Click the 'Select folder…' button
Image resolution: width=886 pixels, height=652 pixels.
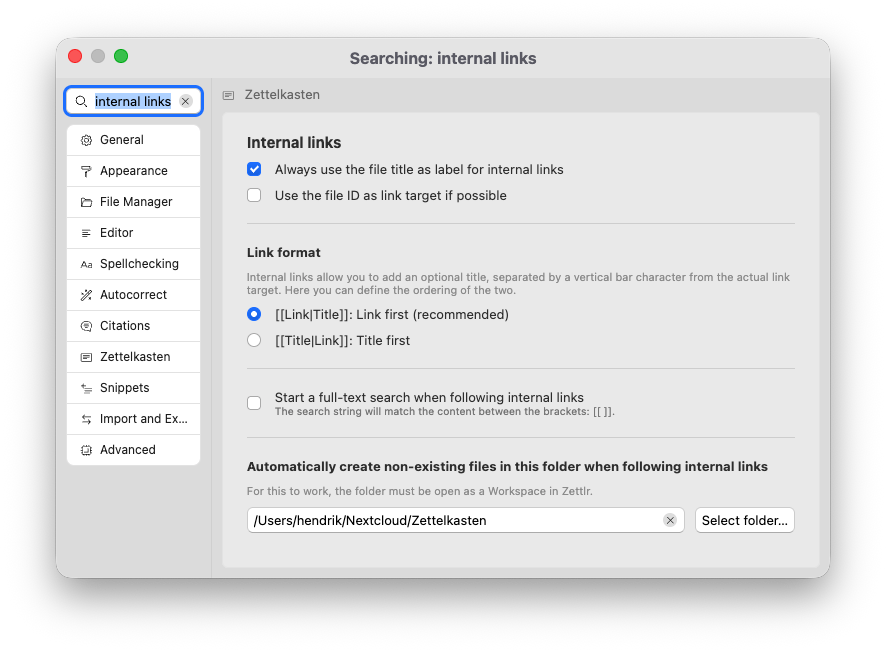[x=744, y=520]
